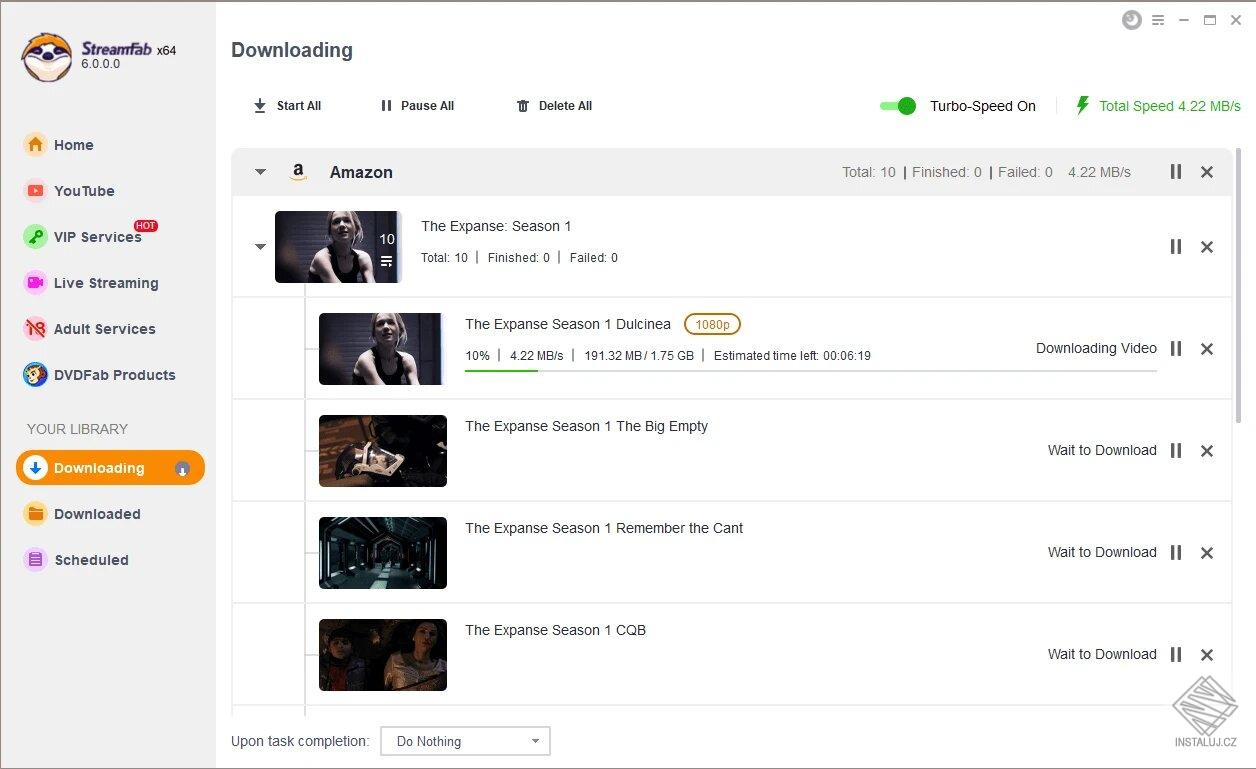The width and height of the screenshot is (1256, 769).
Task: Remove The Expanse: Season 1 task
Action: coord(1207,247)
